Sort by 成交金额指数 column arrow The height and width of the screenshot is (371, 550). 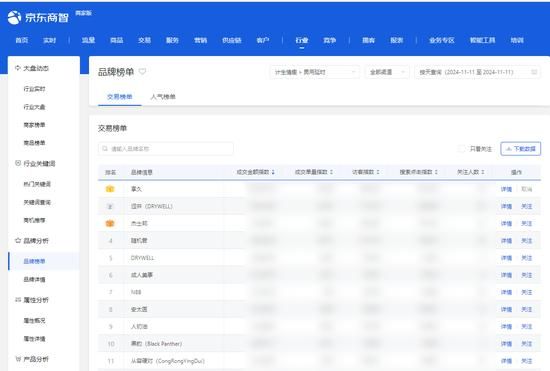tap(273, 172)
